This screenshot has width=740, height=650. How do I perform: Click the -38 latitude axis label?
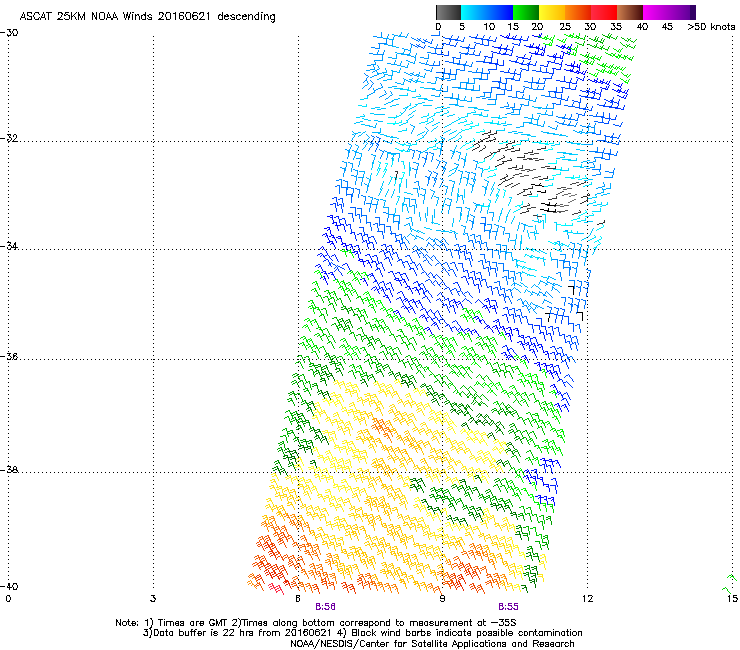point(9,470)
